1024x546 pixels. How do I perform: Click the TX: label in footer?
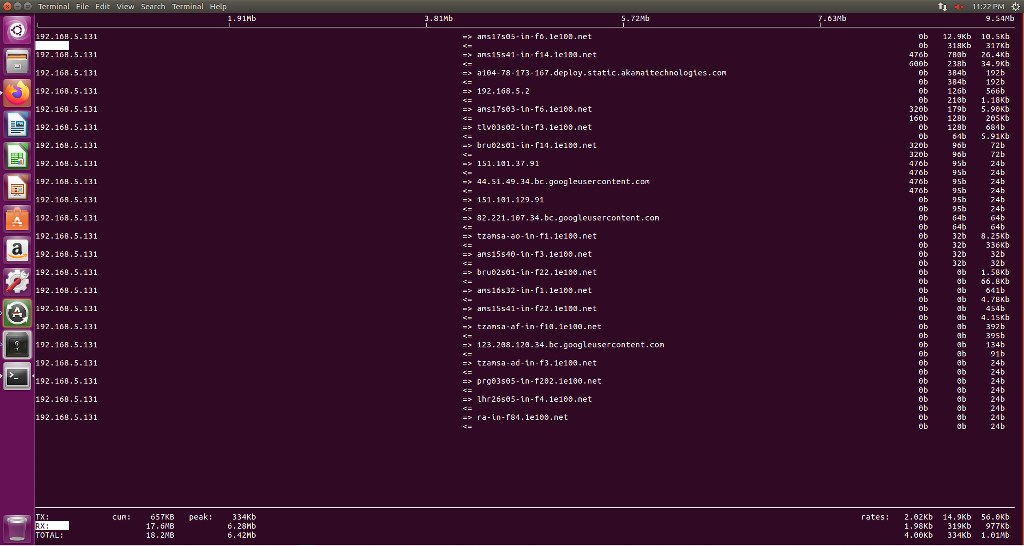[42, 517]
